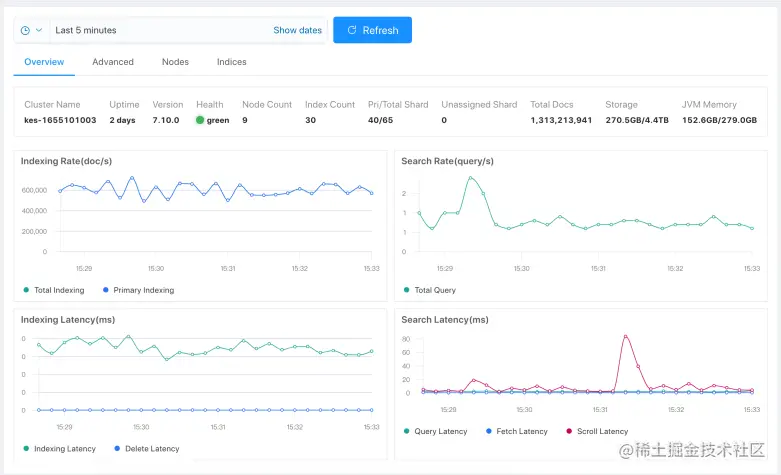Toggle Query Latency legend dot
The width and height of the screenshot is (781, 475).
pyautogui.click(x=406, y=431)
